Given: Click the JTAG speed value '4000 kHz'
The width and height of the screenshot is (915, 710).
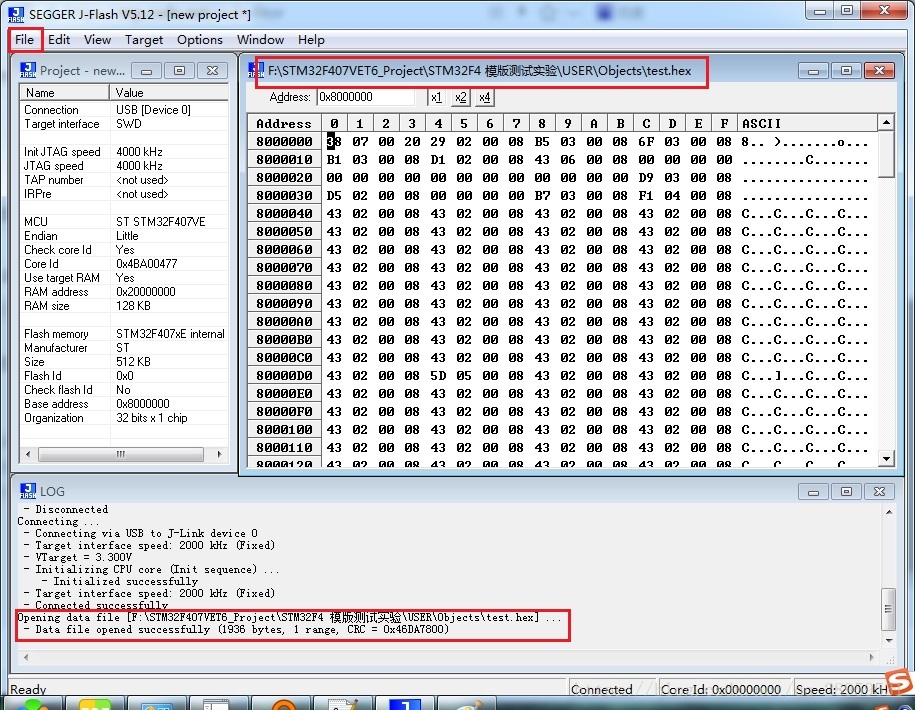Looking at the screenshot, I should 139,166.
